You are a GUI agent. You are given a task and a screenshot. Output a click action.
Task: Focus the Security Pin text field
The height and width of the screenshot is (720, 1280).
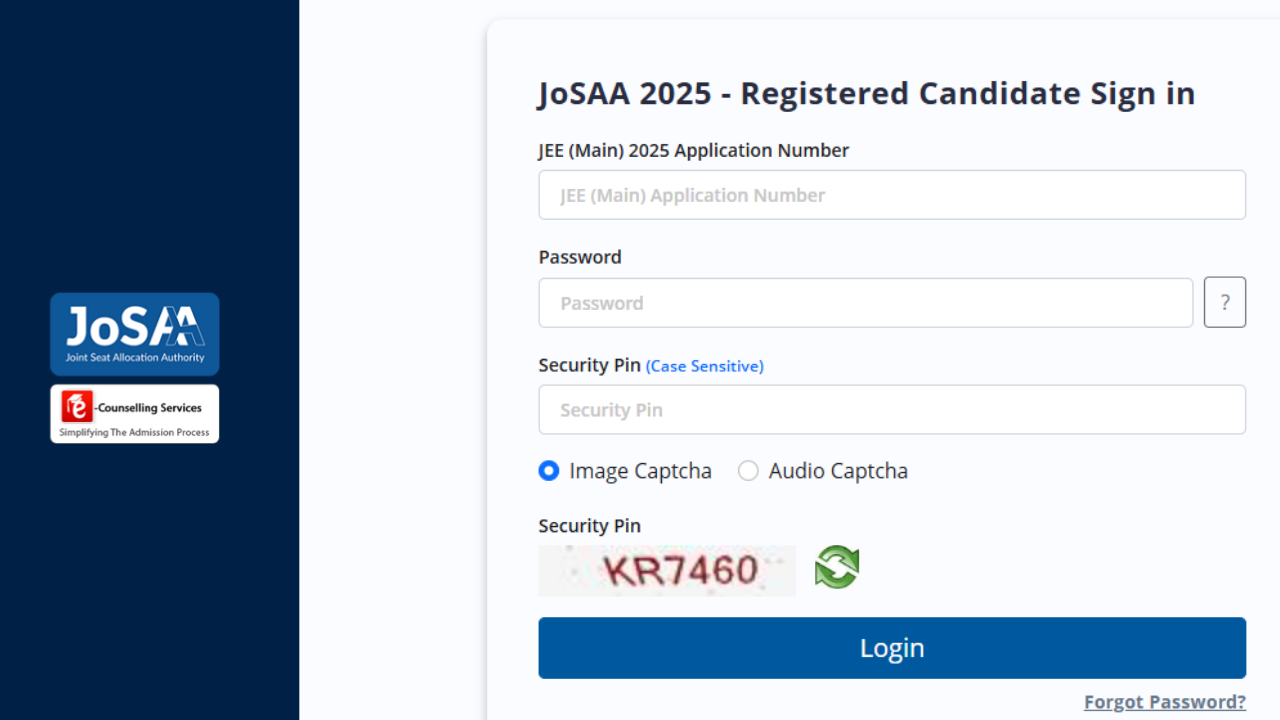click(x=891, y=410)
